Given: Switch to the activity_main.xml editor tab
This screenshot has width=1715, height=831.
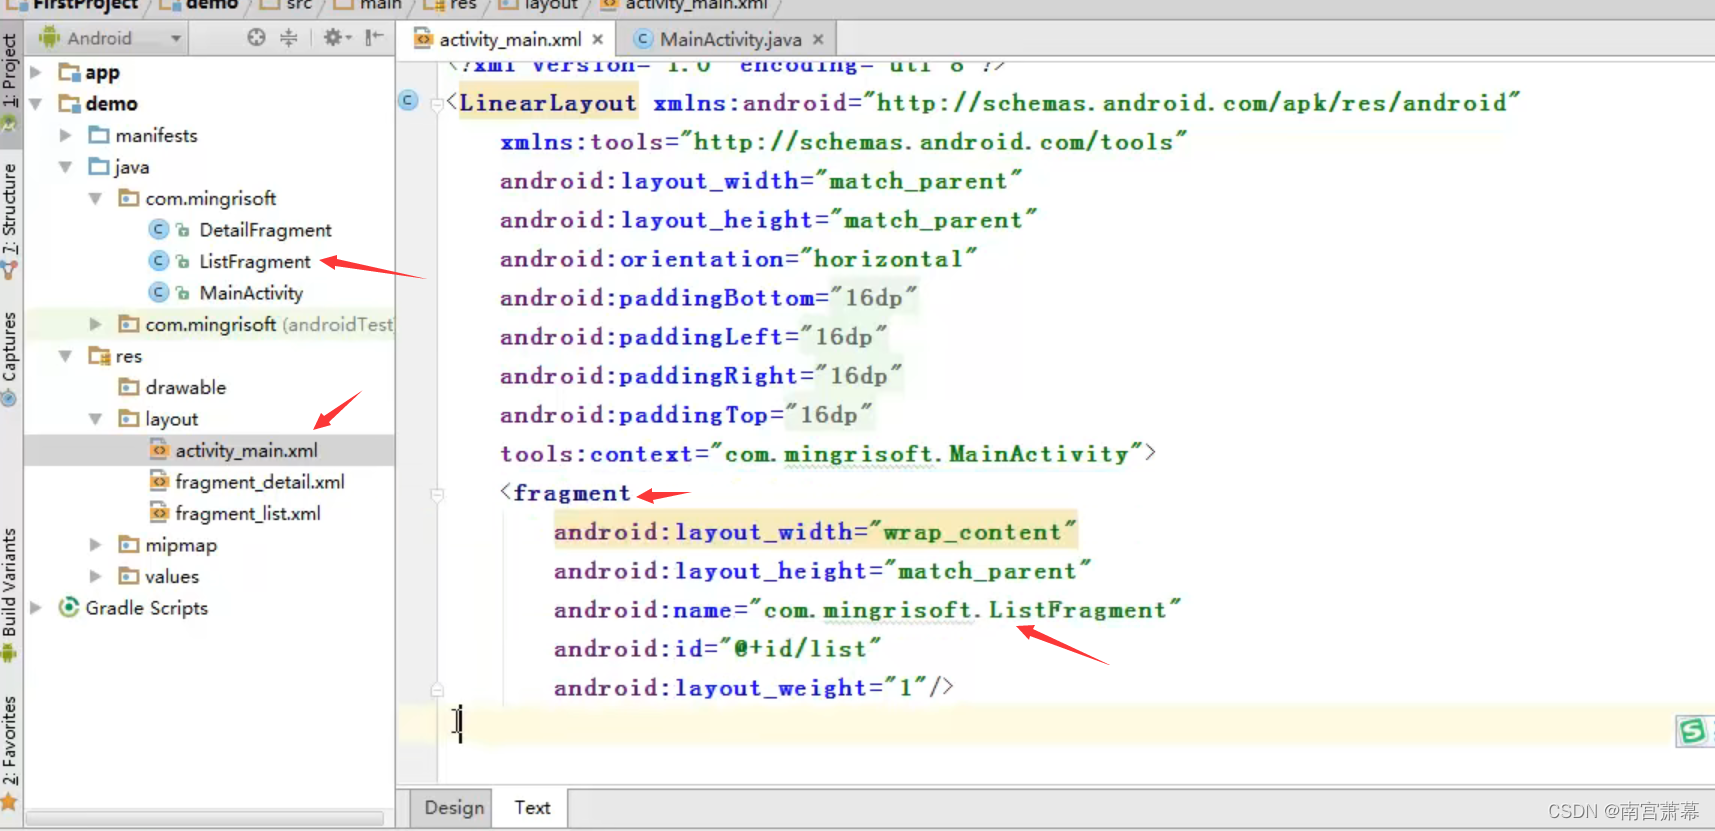Looking at the screenshot, I should pos(510,39).
